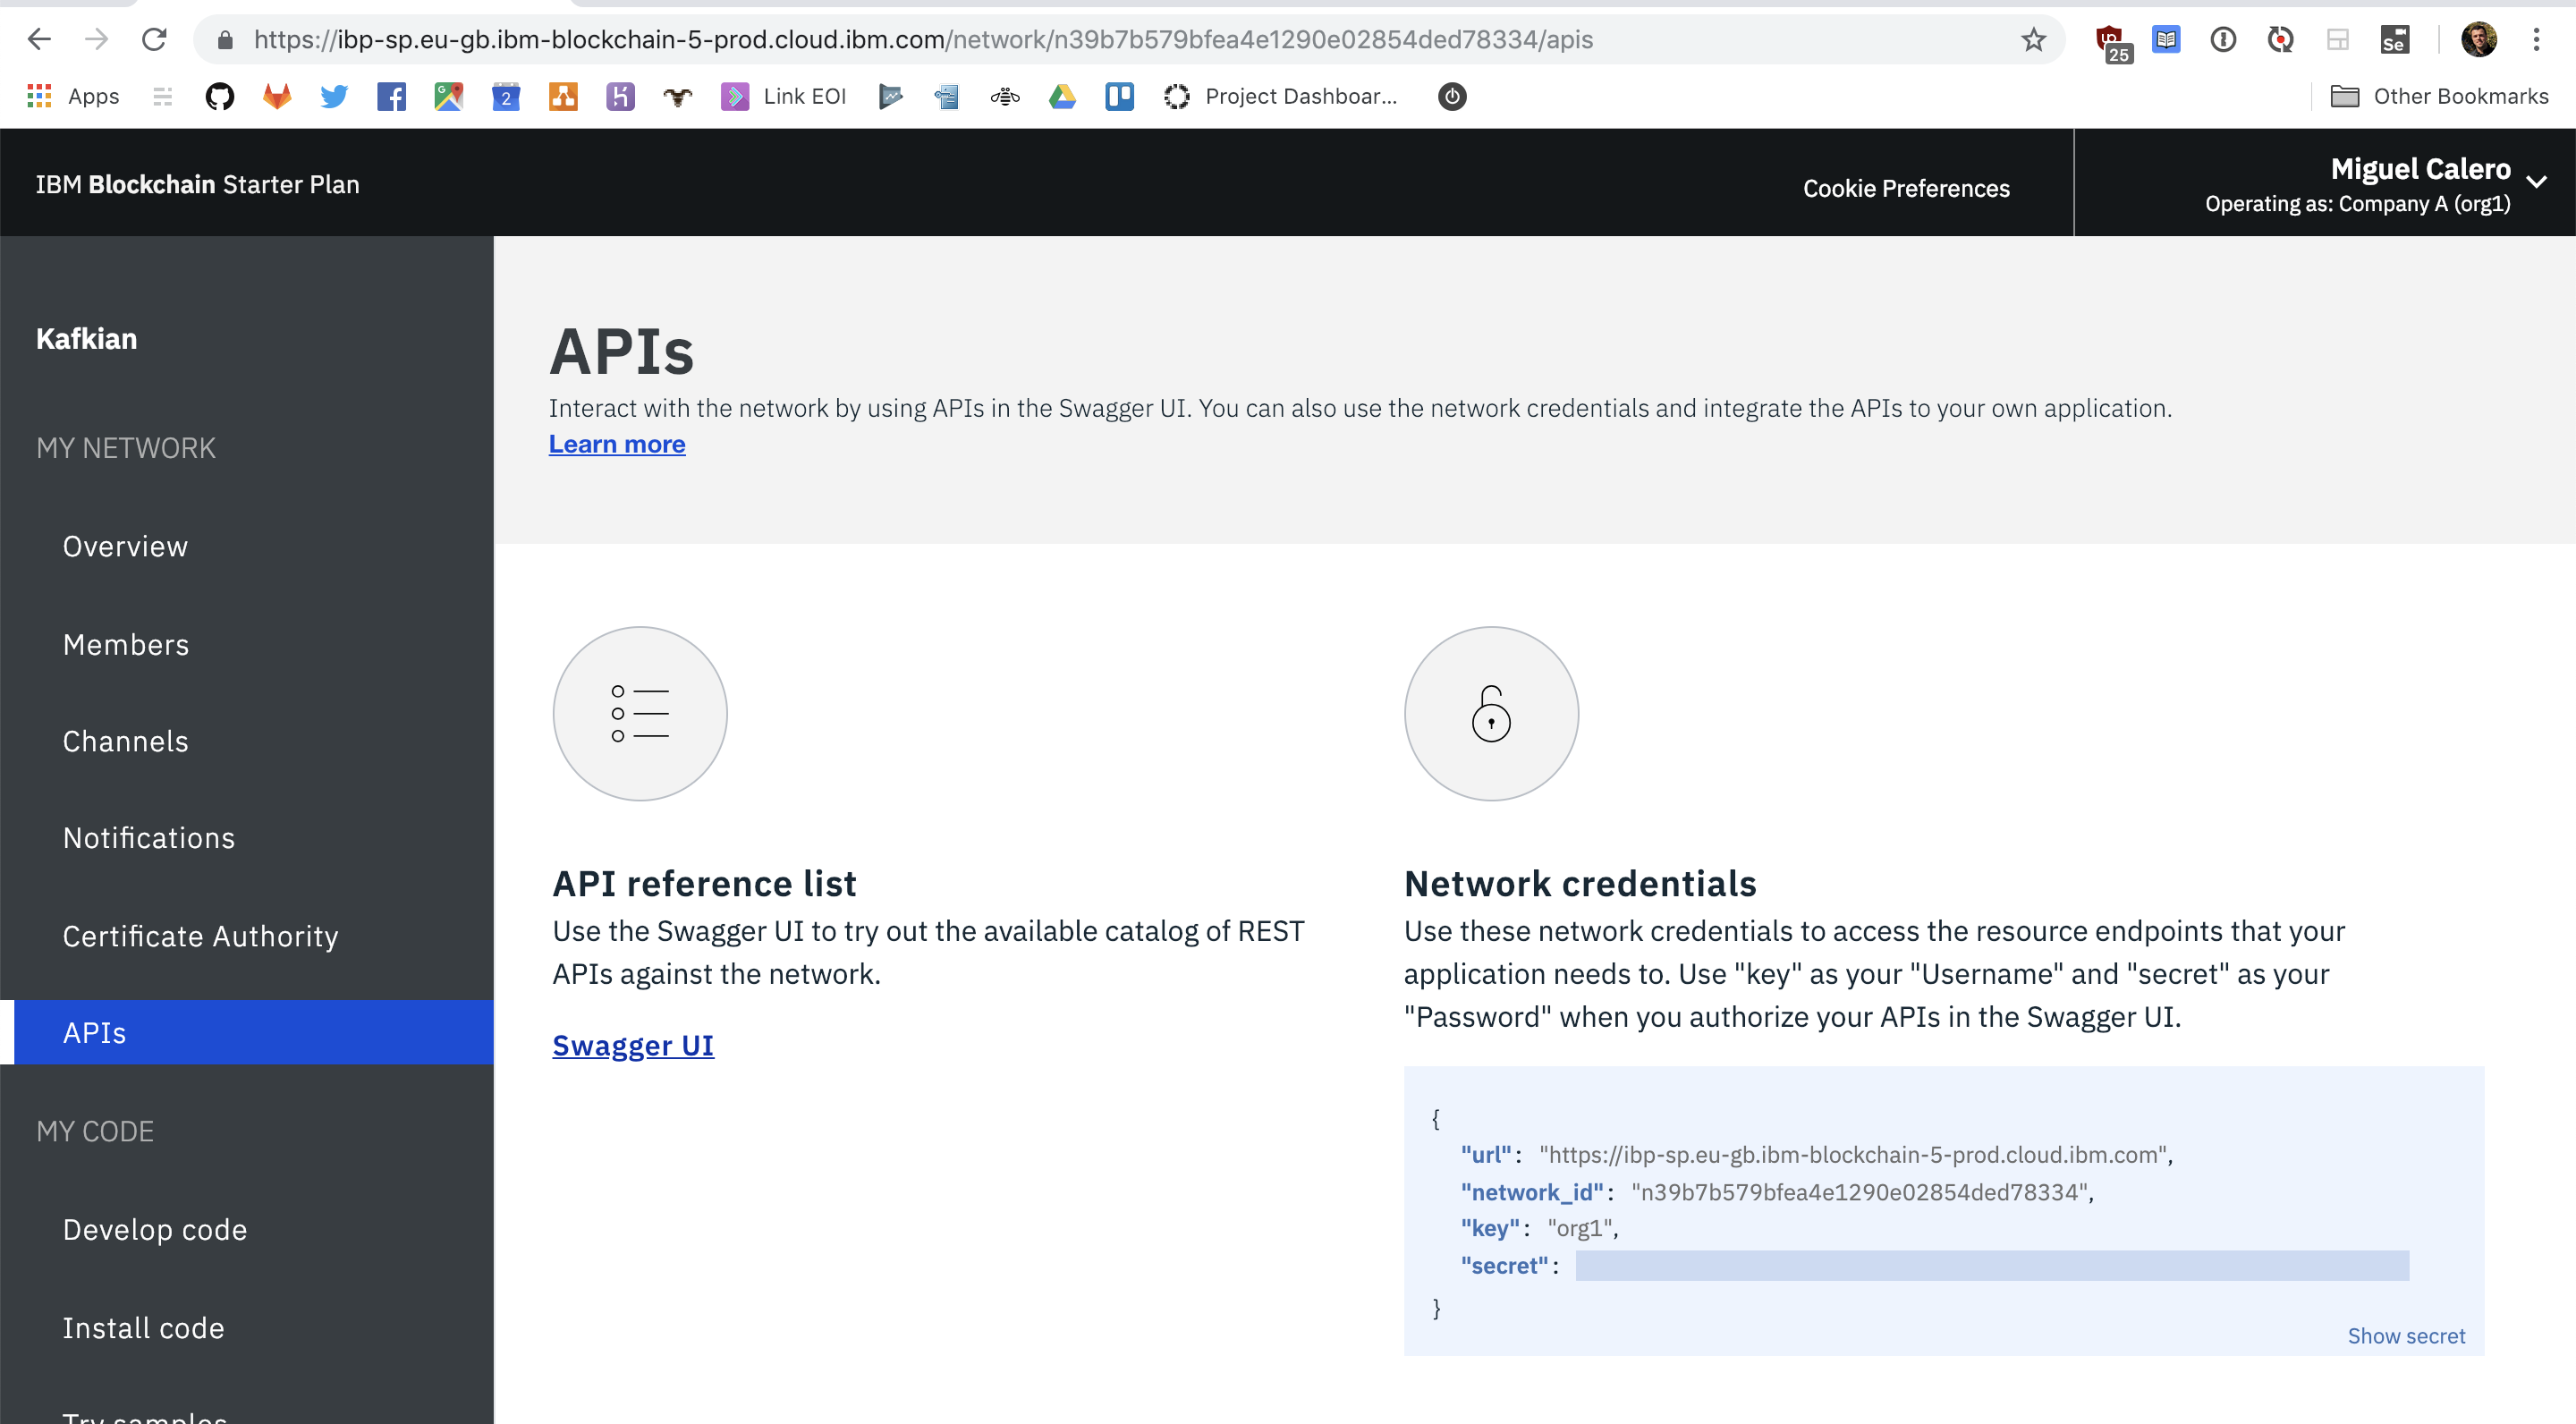The image size is (2576, 1424).
Task: Click the API reference list icon
Action: [x=640, y=713]
